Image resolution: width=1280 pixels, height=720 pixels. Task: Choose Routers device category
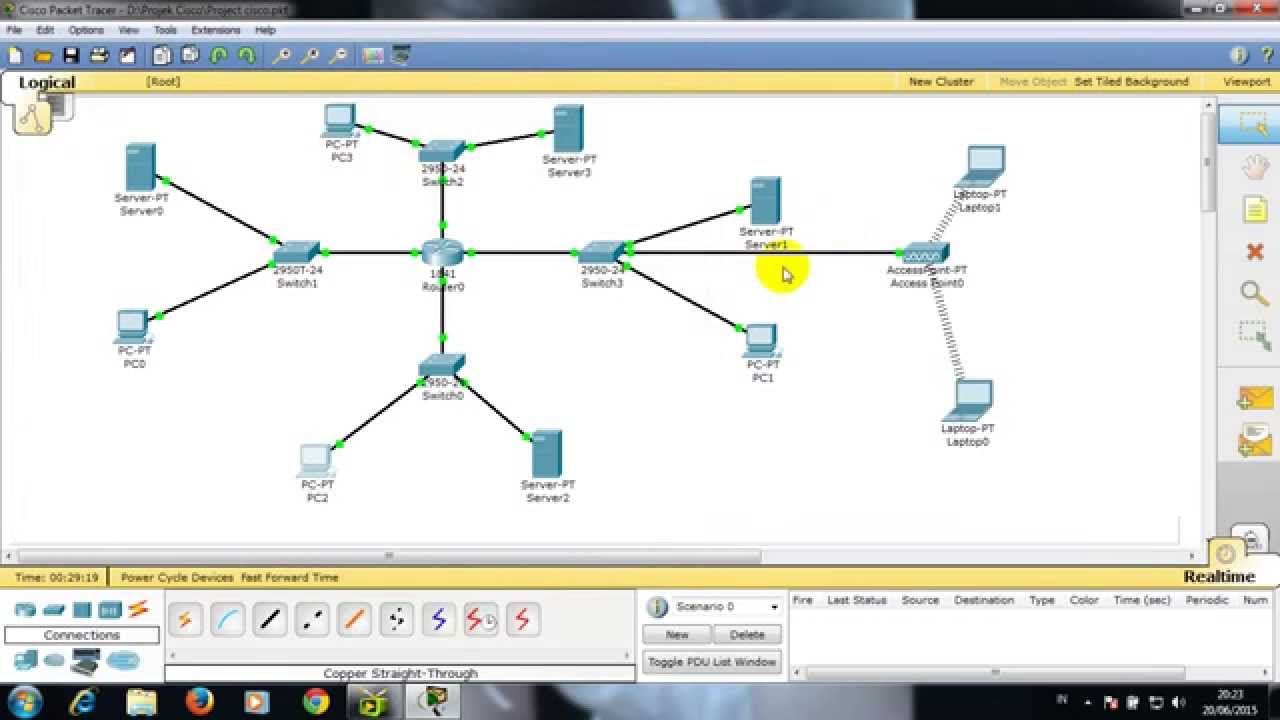click(25, 610)
